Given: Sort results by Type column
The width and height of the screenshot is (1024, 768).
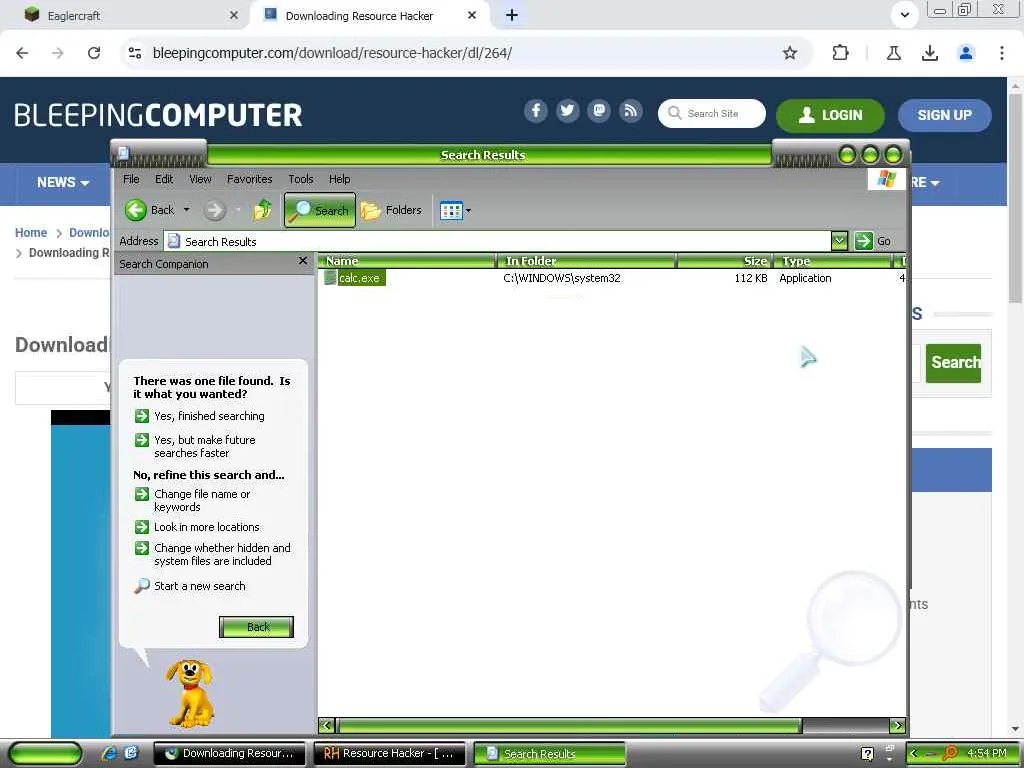Looking at the screenshot, I should coord(832,261).
